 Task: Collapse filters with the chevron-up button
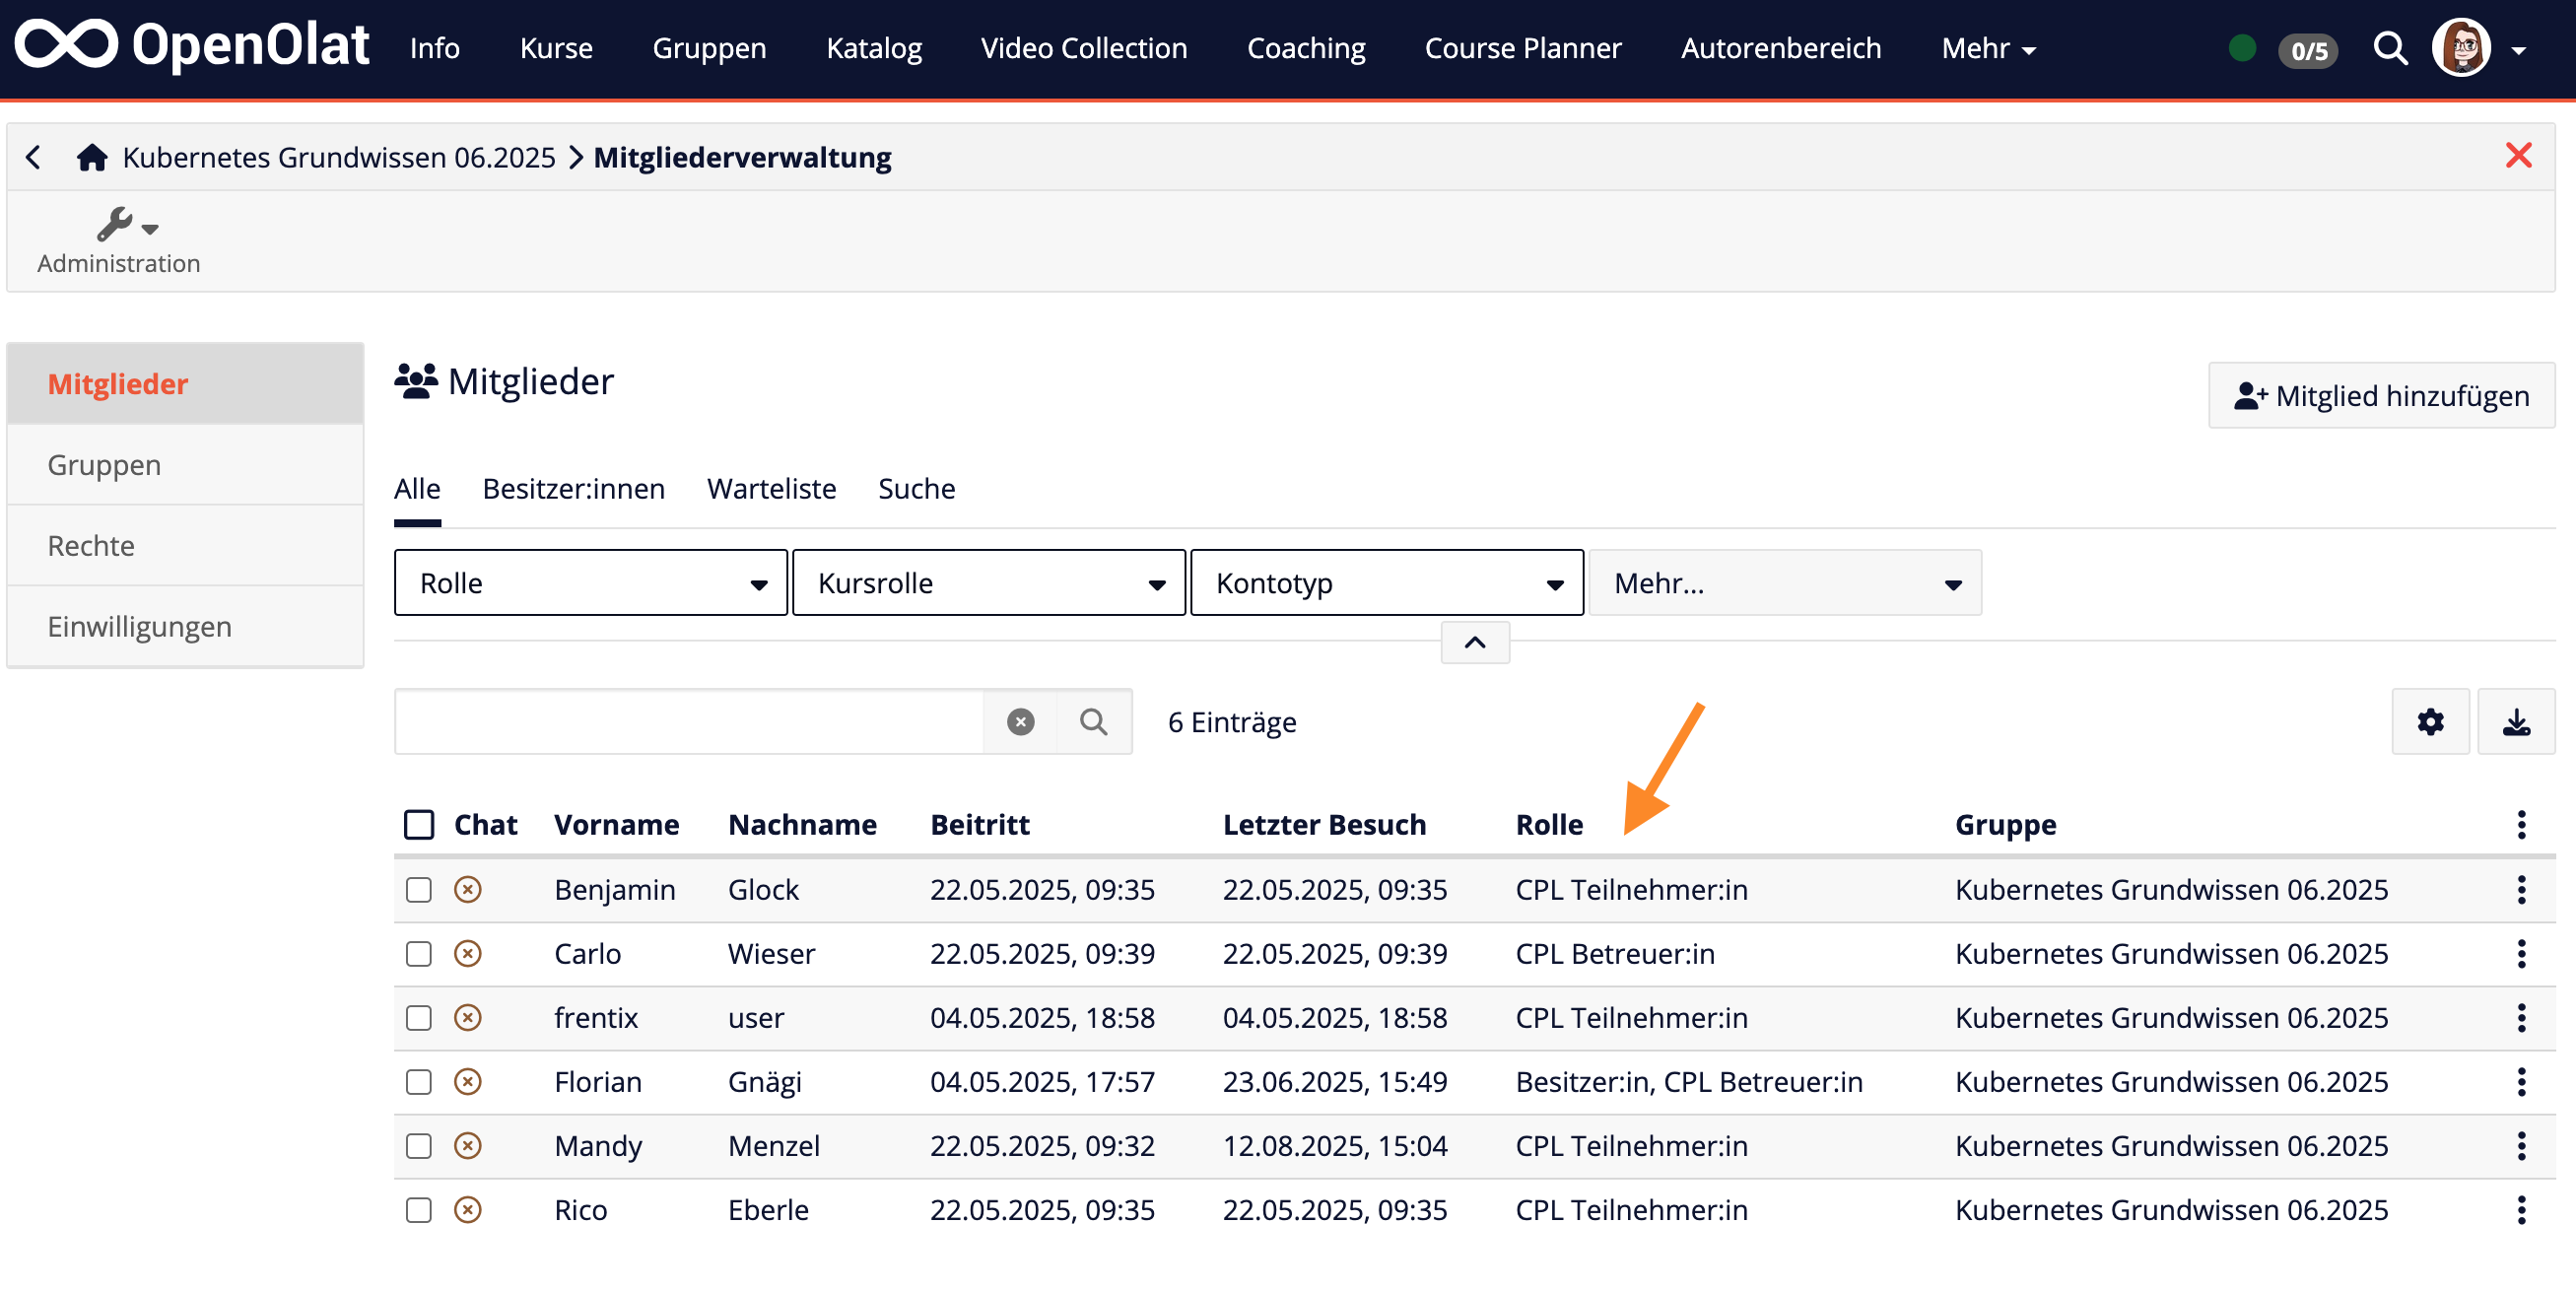(x=1474, y=642)
